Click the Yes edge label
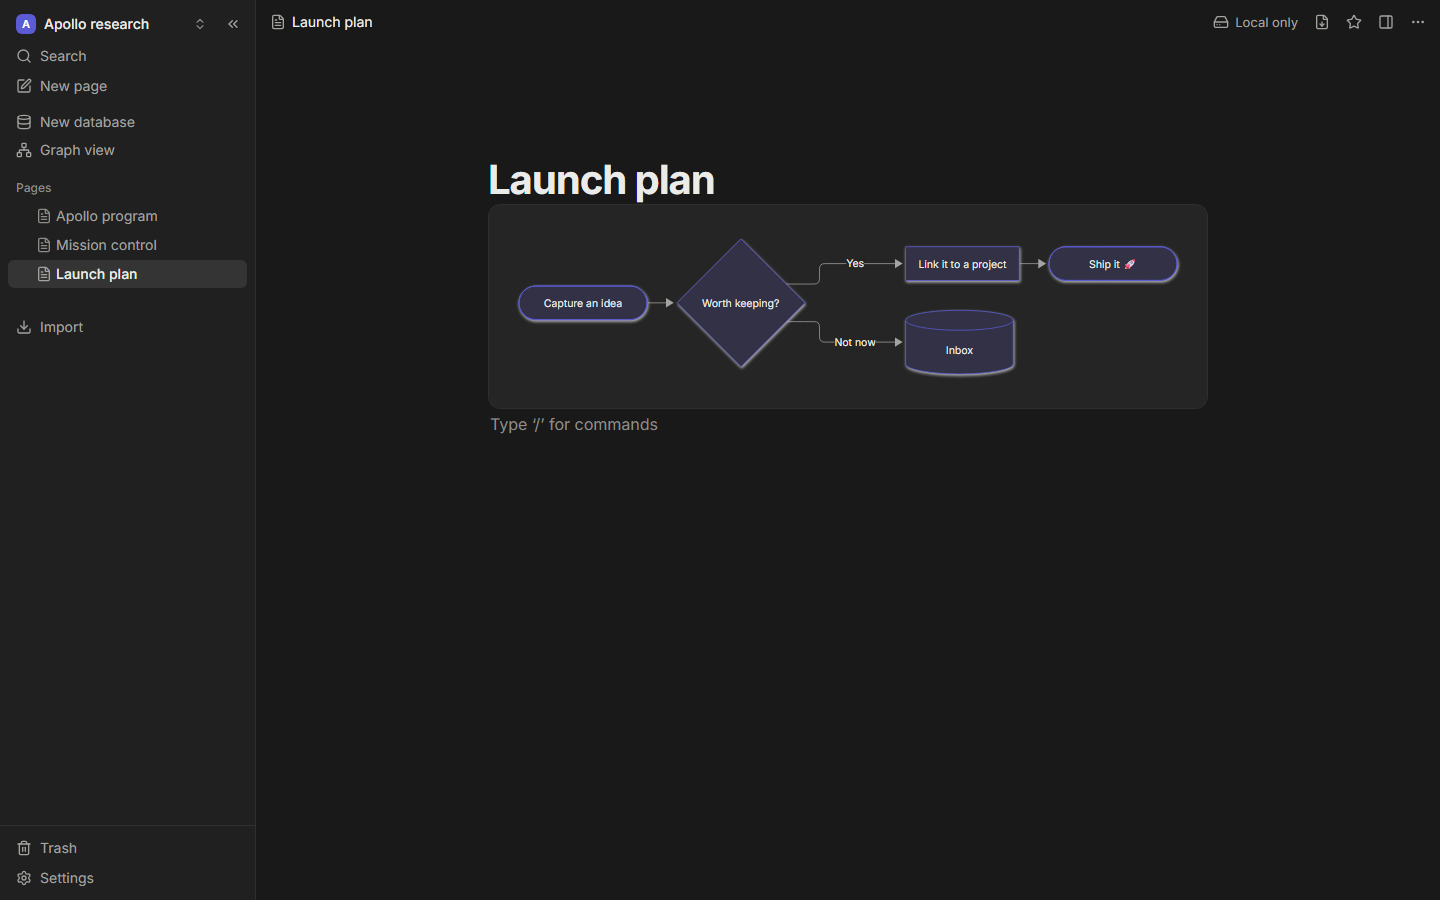Image resolution: width=1440 pixels, height=900 pixels. tap(855, 263)
